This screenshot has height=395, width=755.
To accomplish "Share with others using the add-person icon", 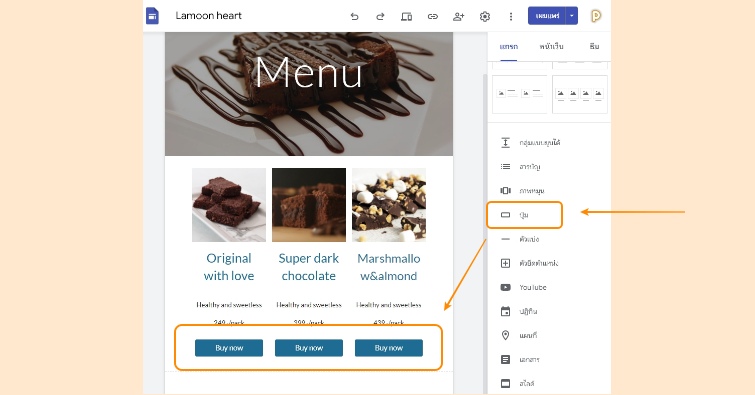I will point(458,16).
